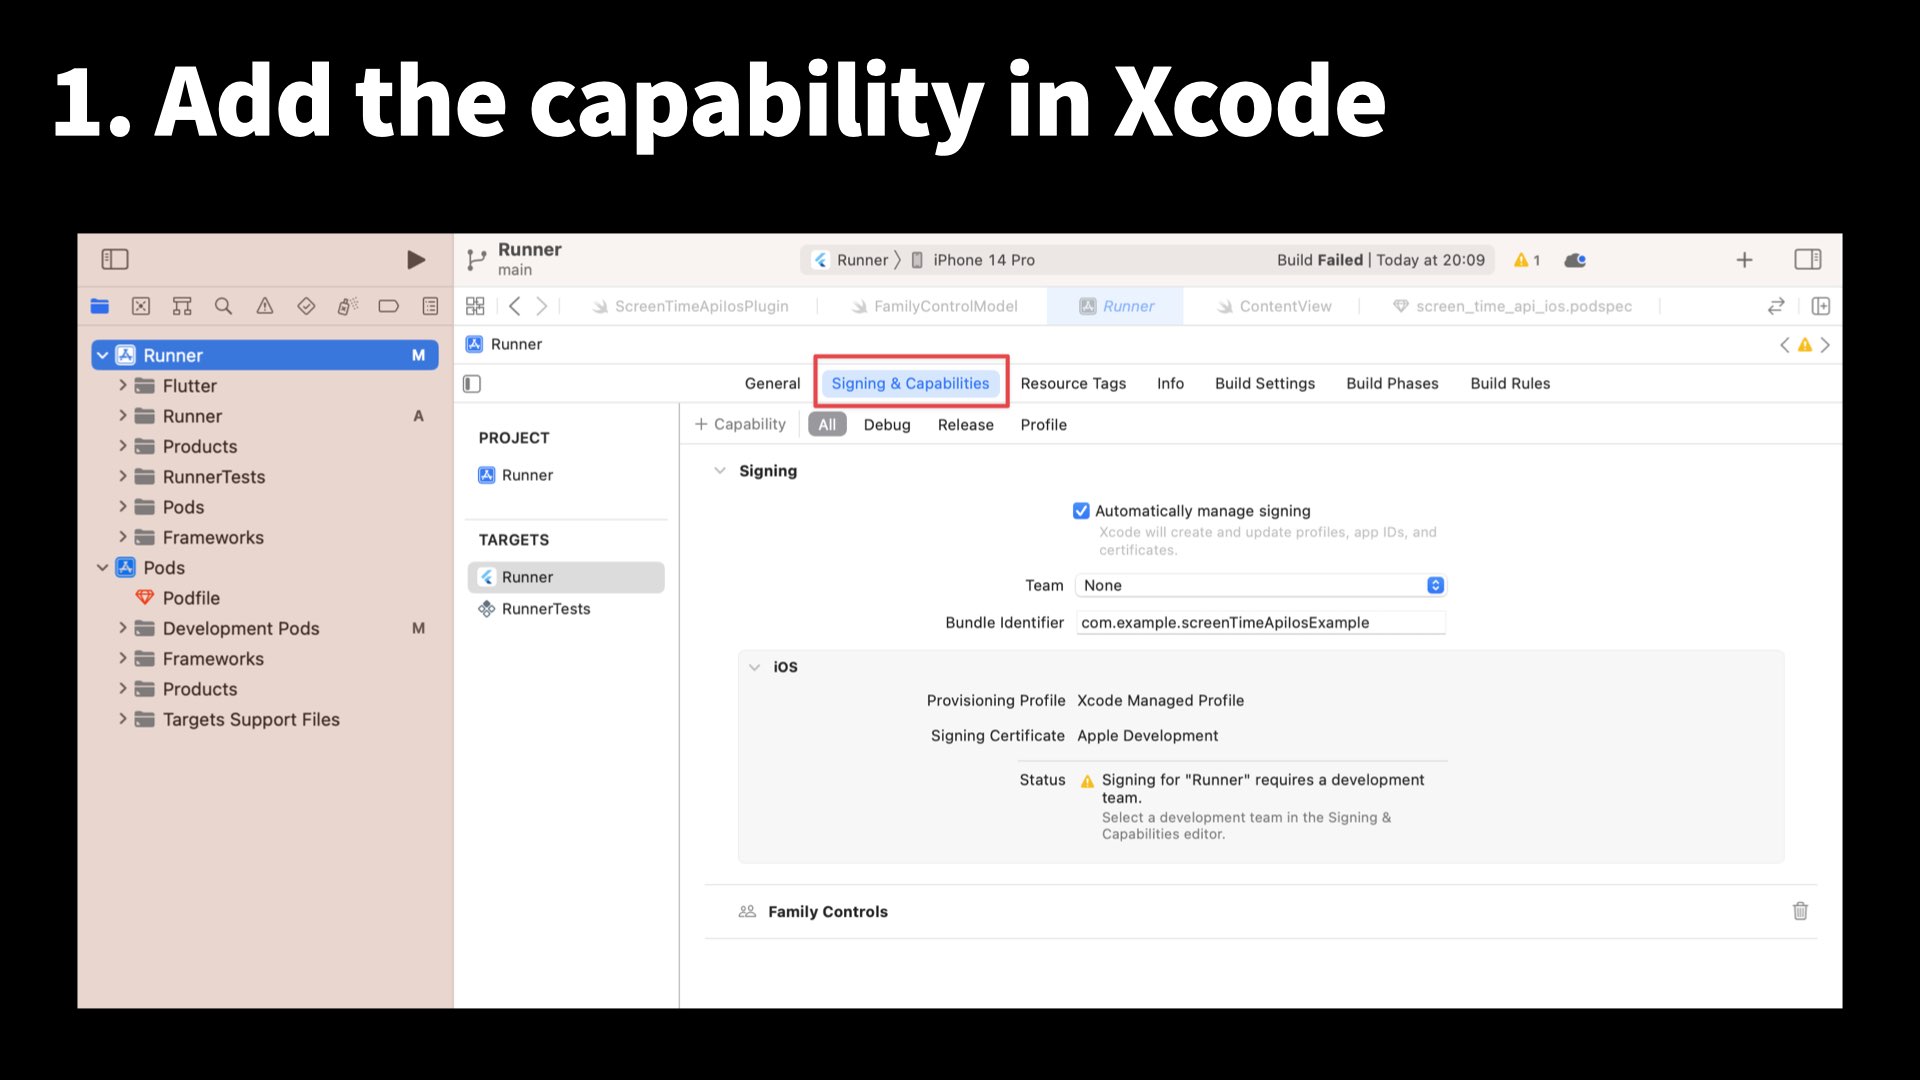1920x1080 pixels.
Task: Click the add plus icon in toolbar
Action: [x=1744, y=260]
